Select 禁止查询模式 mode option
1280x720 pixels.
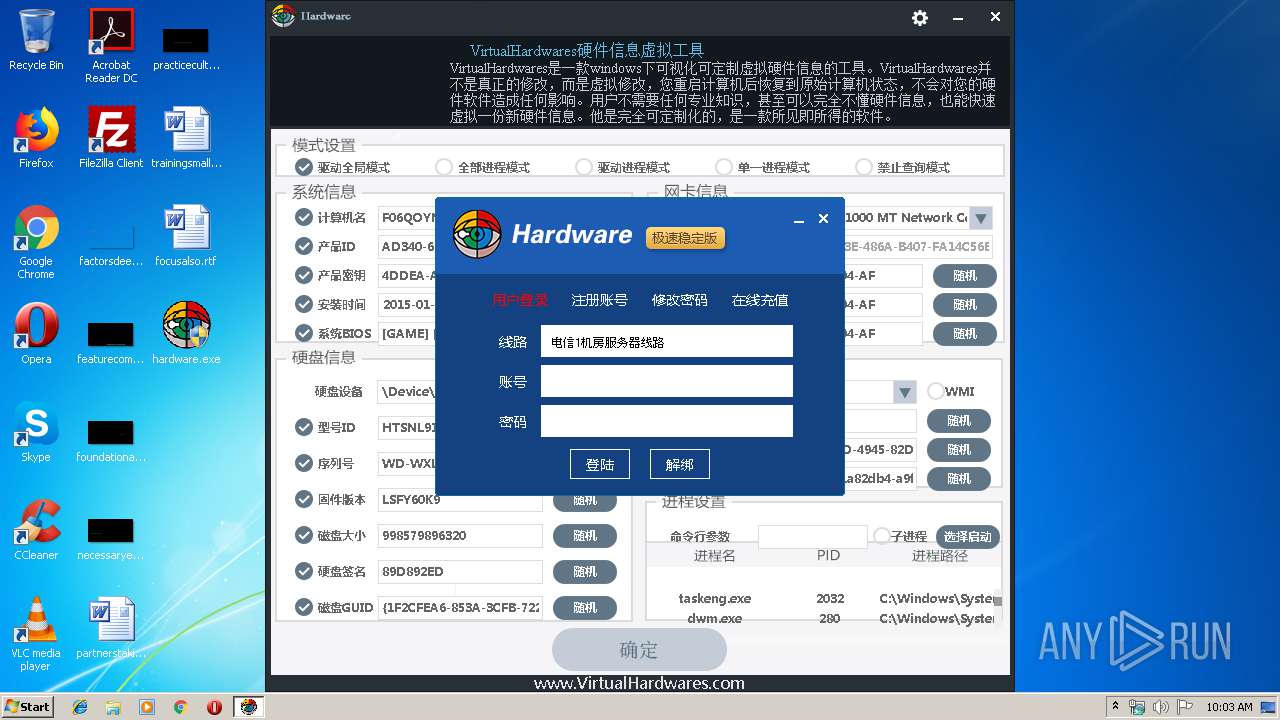coord(902,167)
